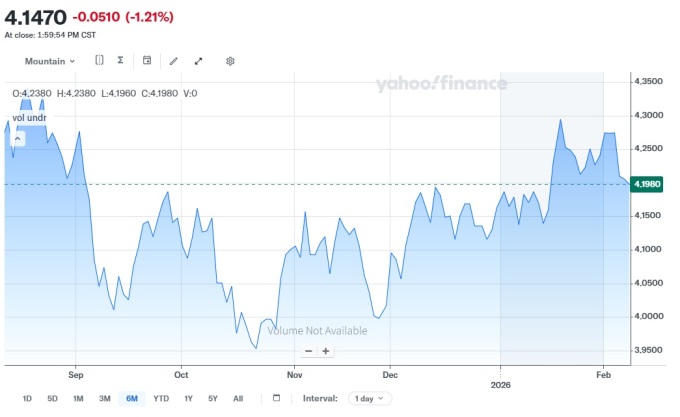Select the 1D time range
Screen dimensions: 680x417
(x=27, y=398)
